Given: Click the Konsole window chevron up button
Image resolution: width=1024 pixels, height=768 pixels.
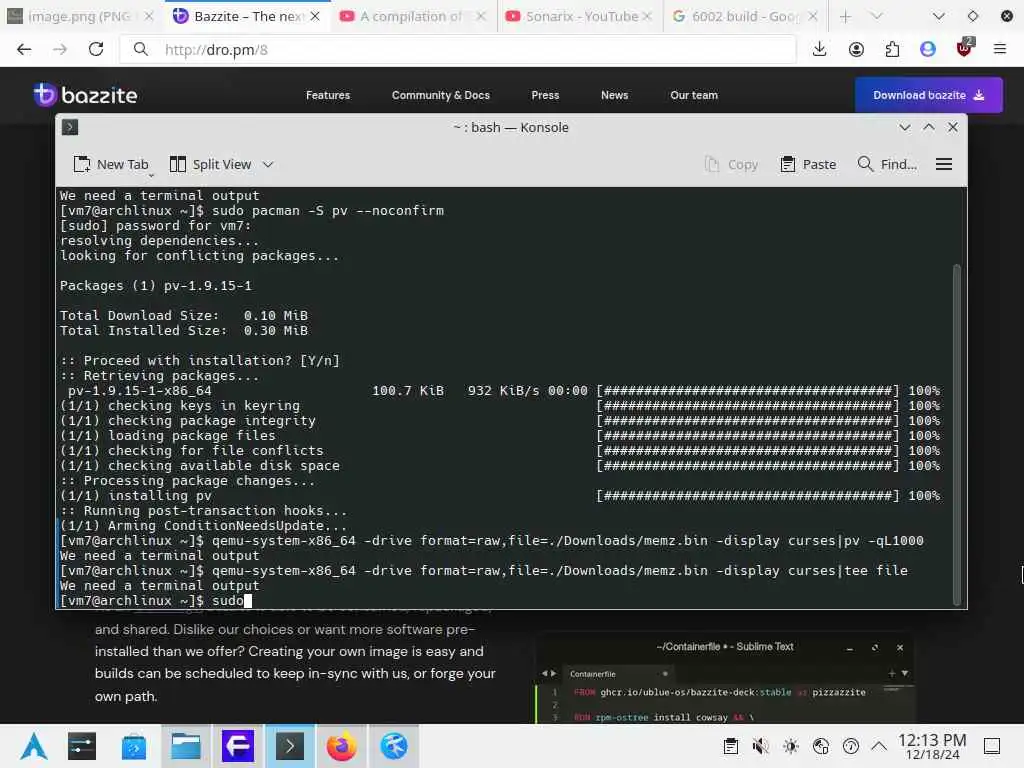Looking at the screenshot, I should (x=929, y=127).
